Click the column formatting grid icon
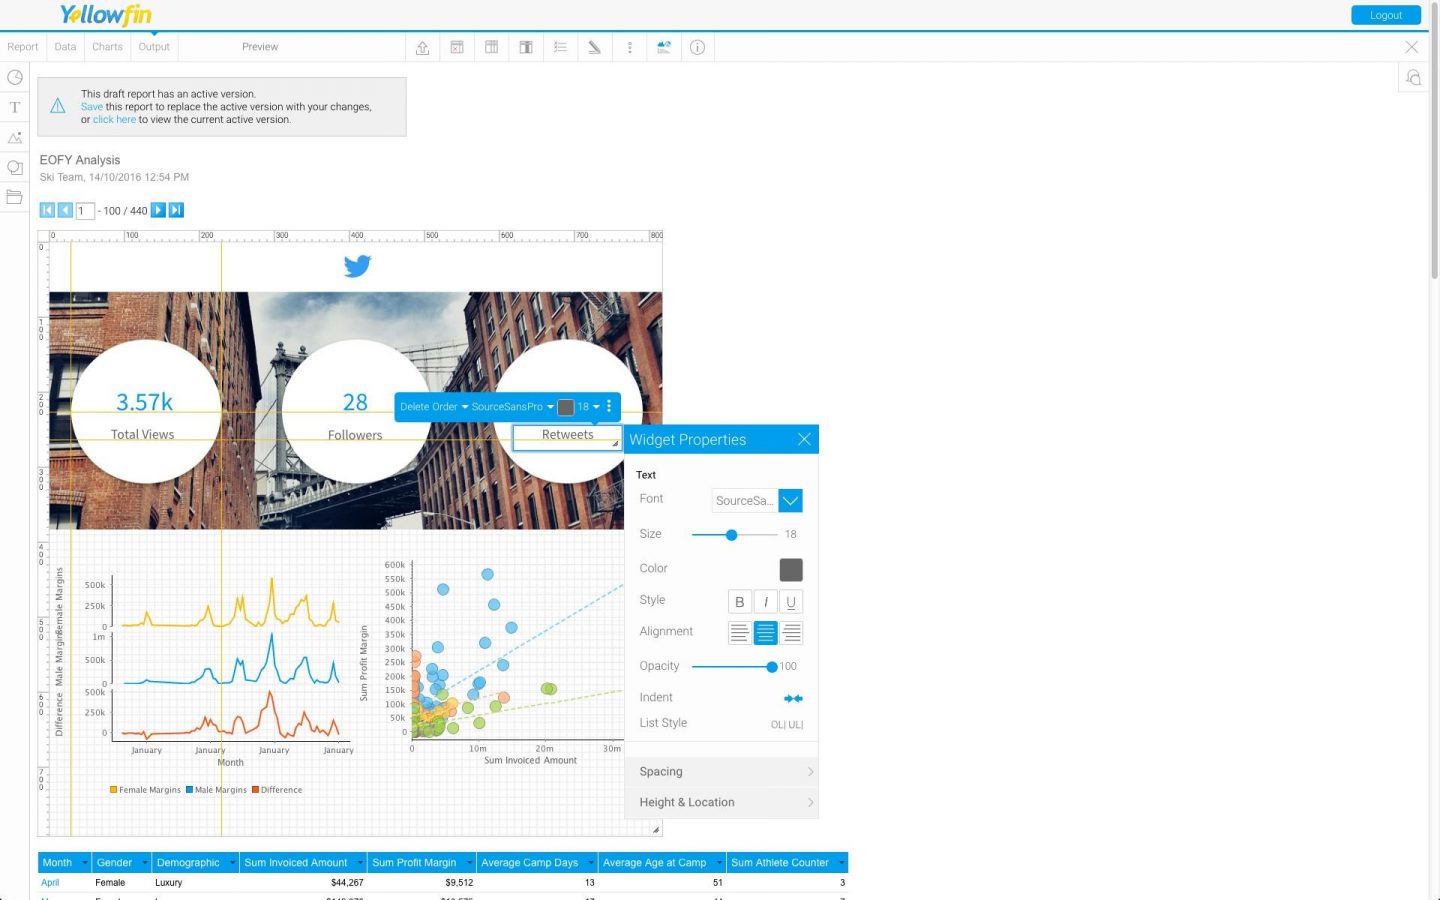The image size is (1440, 900). coord(492,47)
